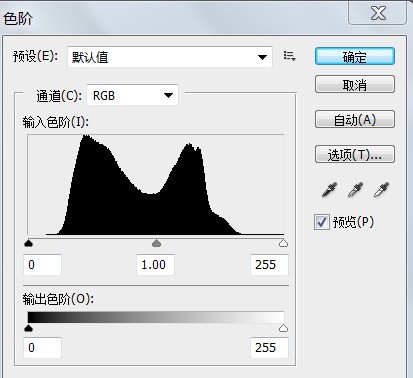413x378 pixels.
Task: Click input highlight value field 255
Action: [269, 265]
